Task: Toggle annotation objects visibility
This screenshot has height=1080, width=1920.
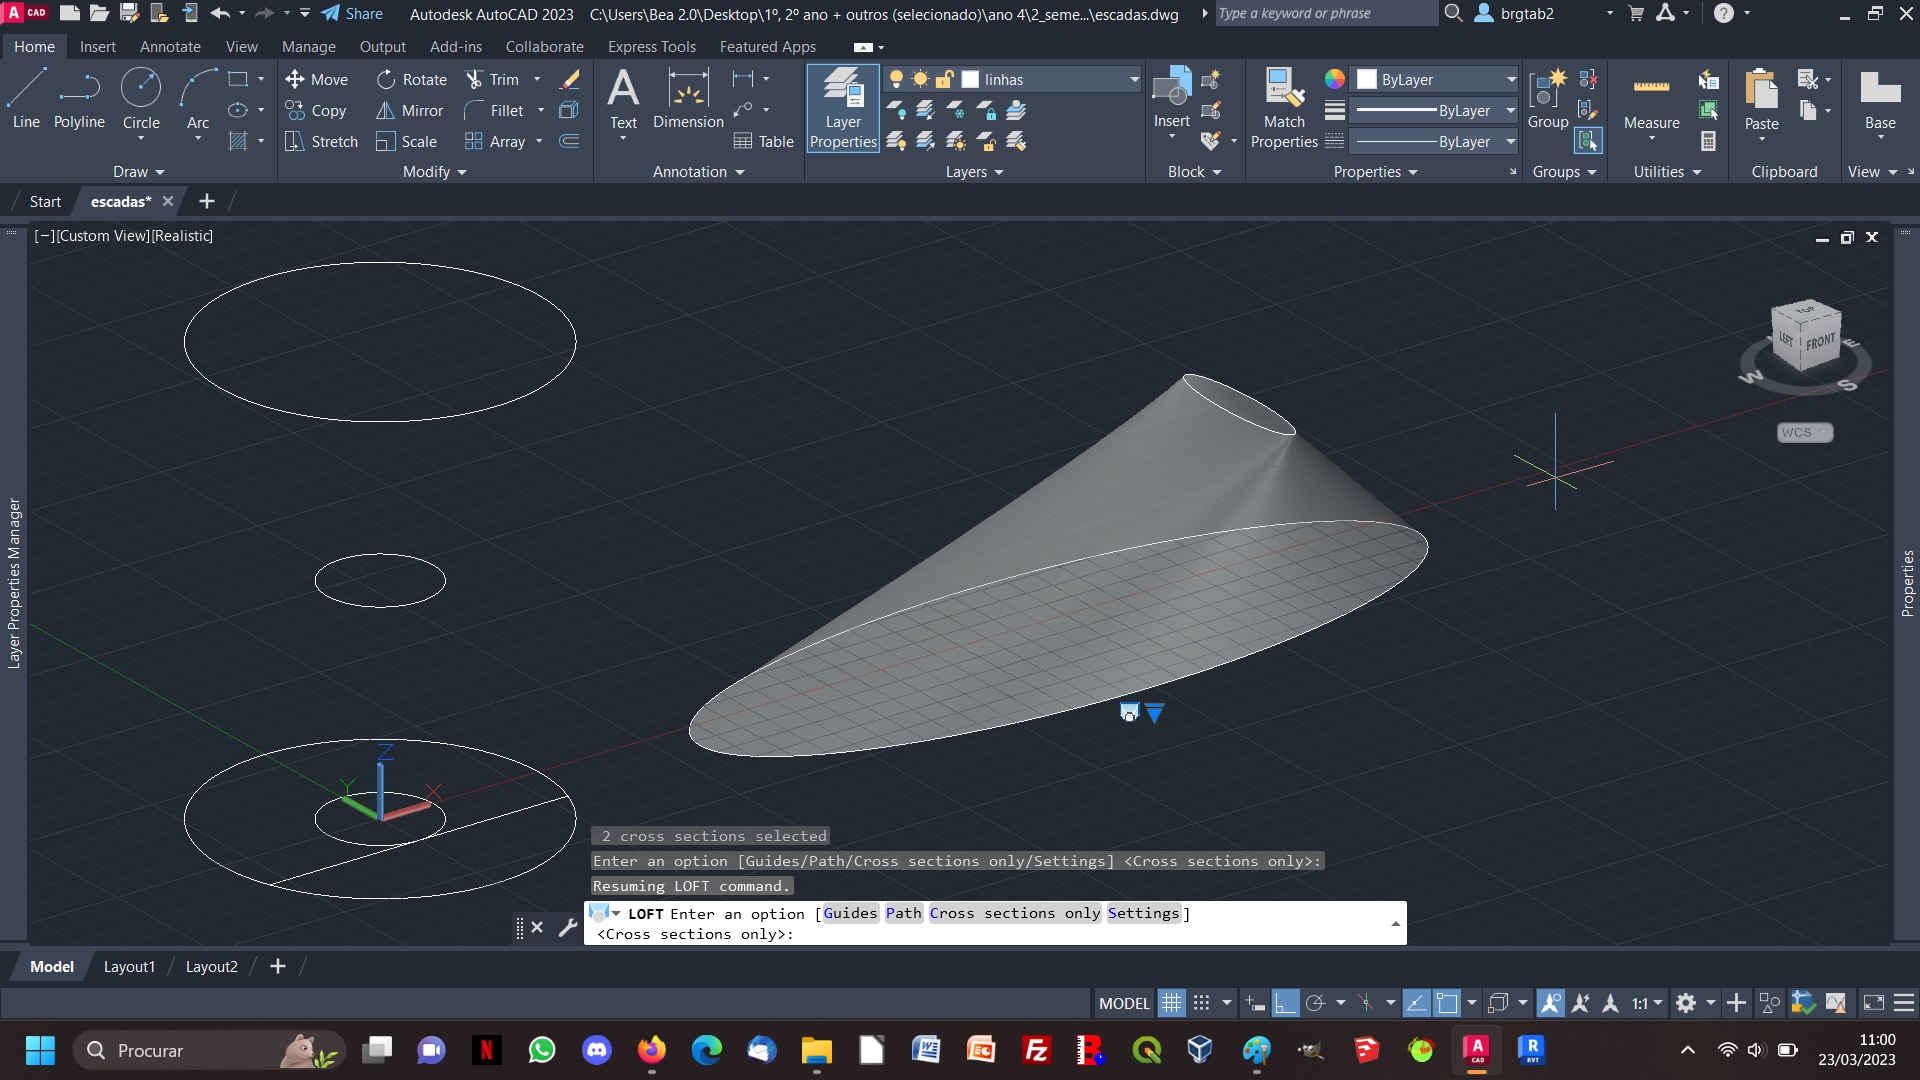Action: [x=1551, y=1002]
